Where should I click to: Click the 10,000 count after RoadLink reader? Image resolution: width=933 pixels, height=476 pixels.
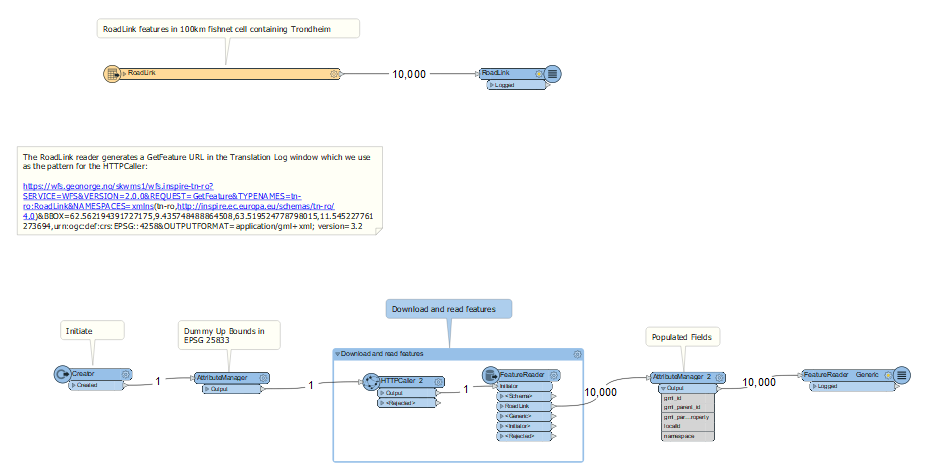point(409,74)
